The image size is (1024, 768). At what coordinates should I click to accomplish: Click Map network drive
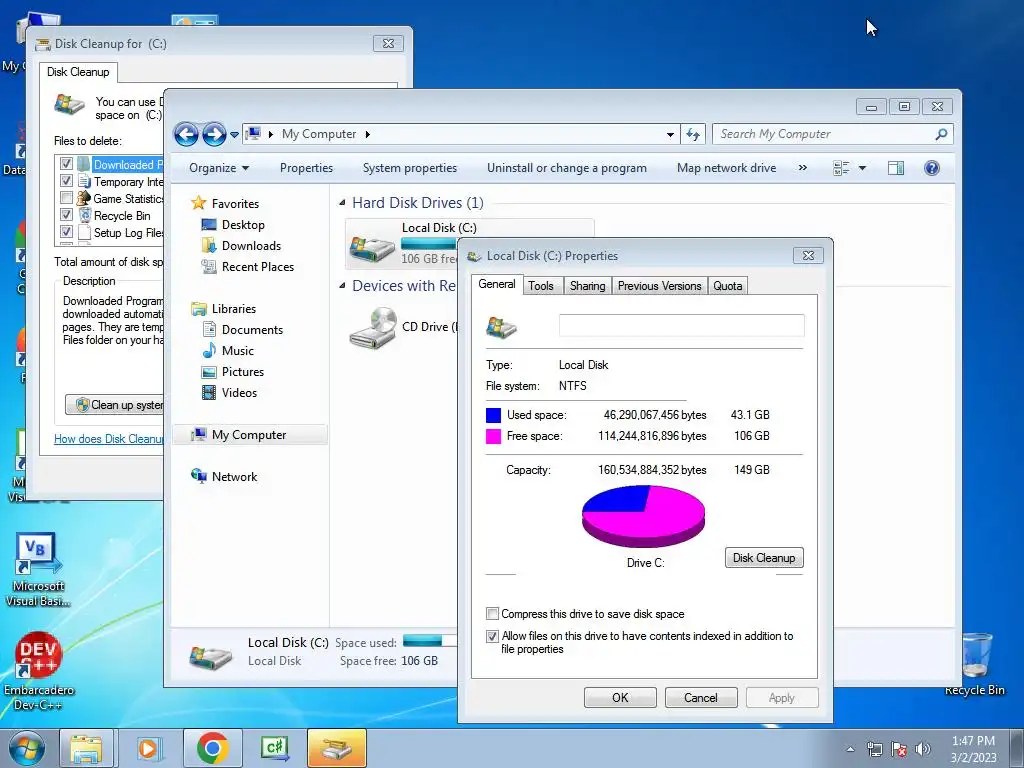click(726, 168)
